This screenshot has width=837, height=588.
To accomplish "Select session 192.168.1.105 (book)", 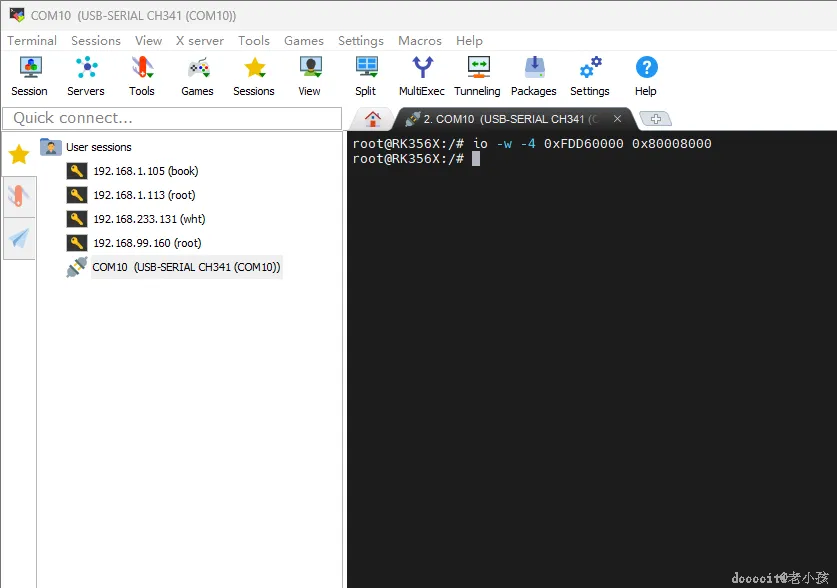I will [x=146, y=171].
